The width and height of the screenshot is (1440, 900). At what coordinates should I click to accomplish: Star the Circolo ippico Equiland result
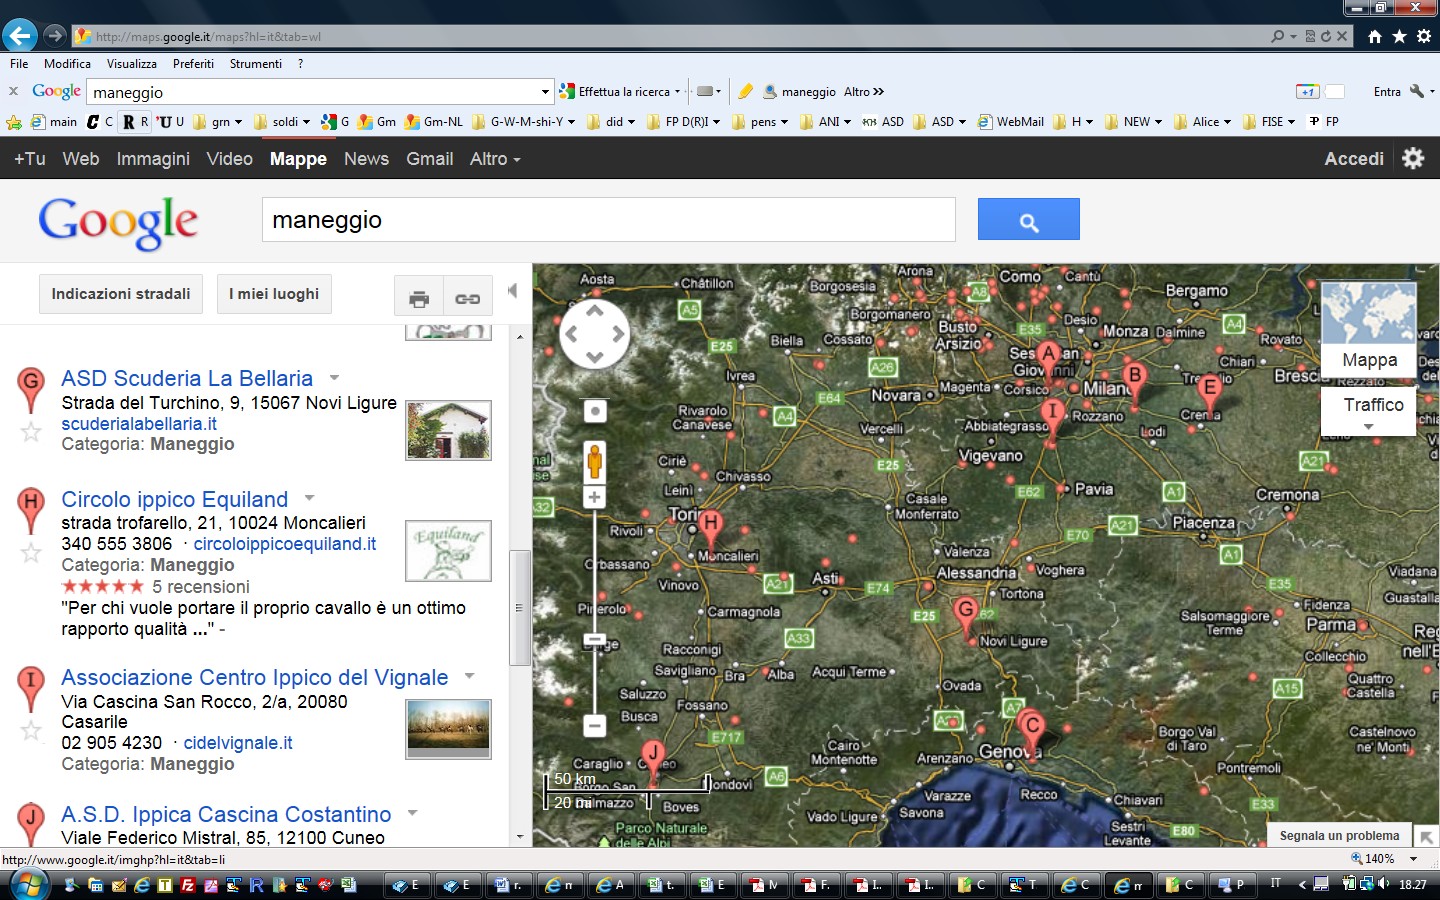31,553
